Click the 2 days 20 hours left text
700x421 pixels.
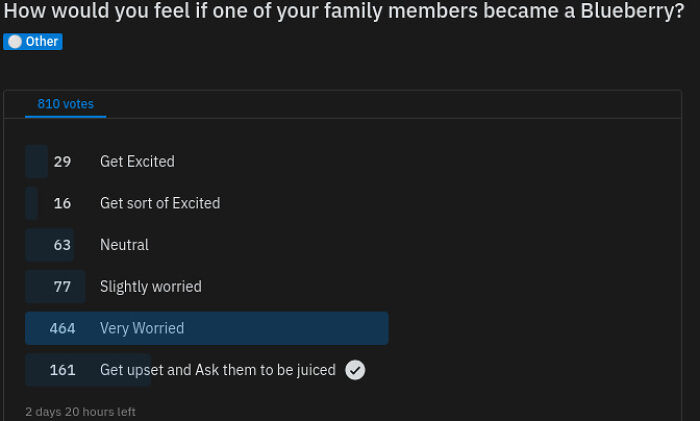(80, 412)
